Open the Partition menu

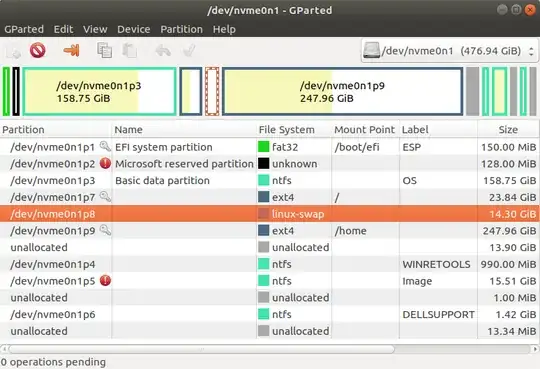[x=181, y=29]
